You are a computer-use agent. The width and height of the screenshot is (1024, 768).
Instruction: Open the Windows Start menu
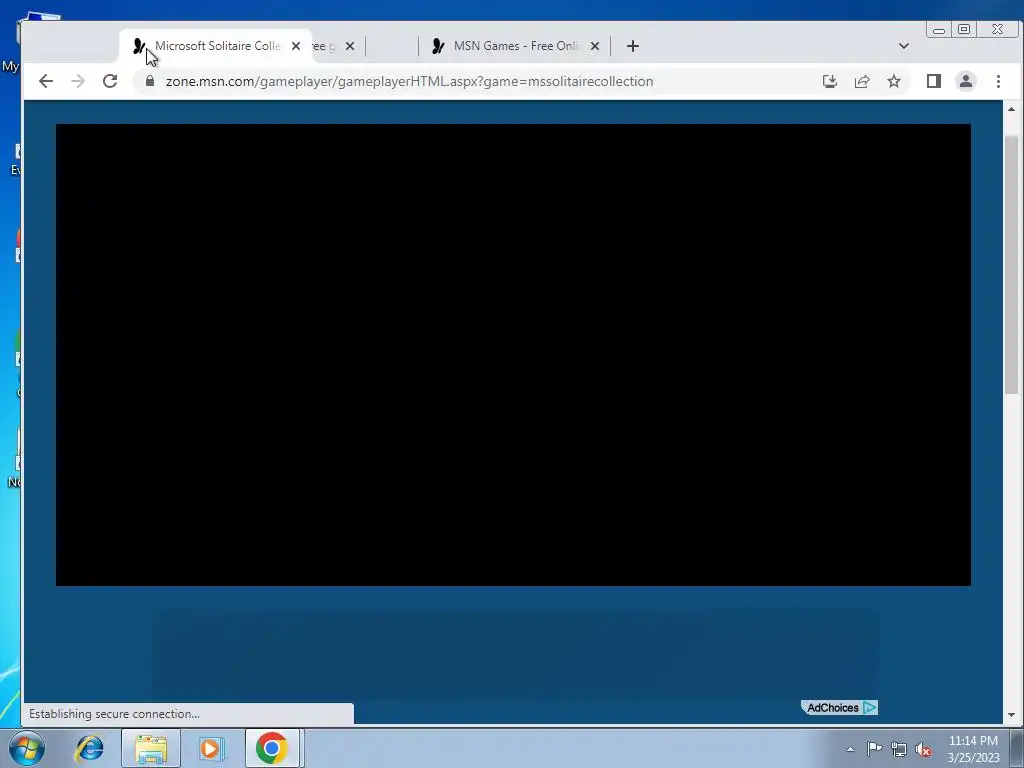pyautogui.click(x=27, y=748)
